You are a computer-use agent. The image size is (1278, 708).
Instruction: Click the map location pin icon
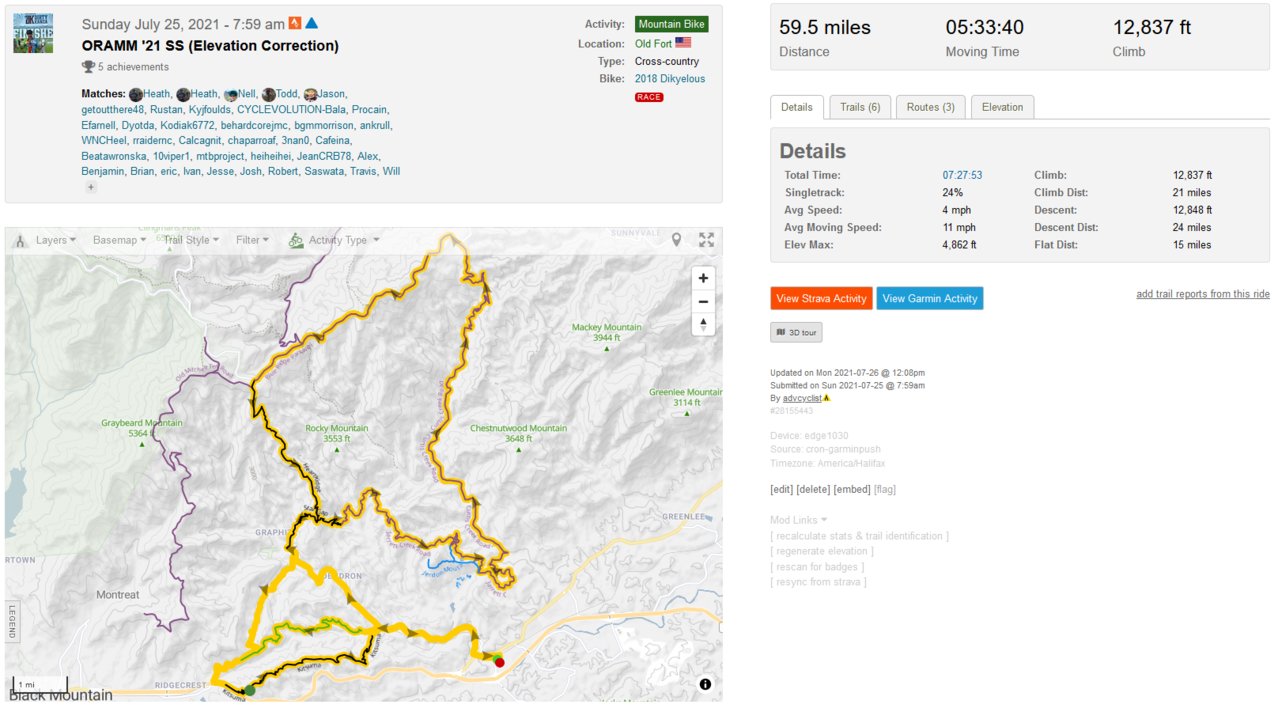677,240
